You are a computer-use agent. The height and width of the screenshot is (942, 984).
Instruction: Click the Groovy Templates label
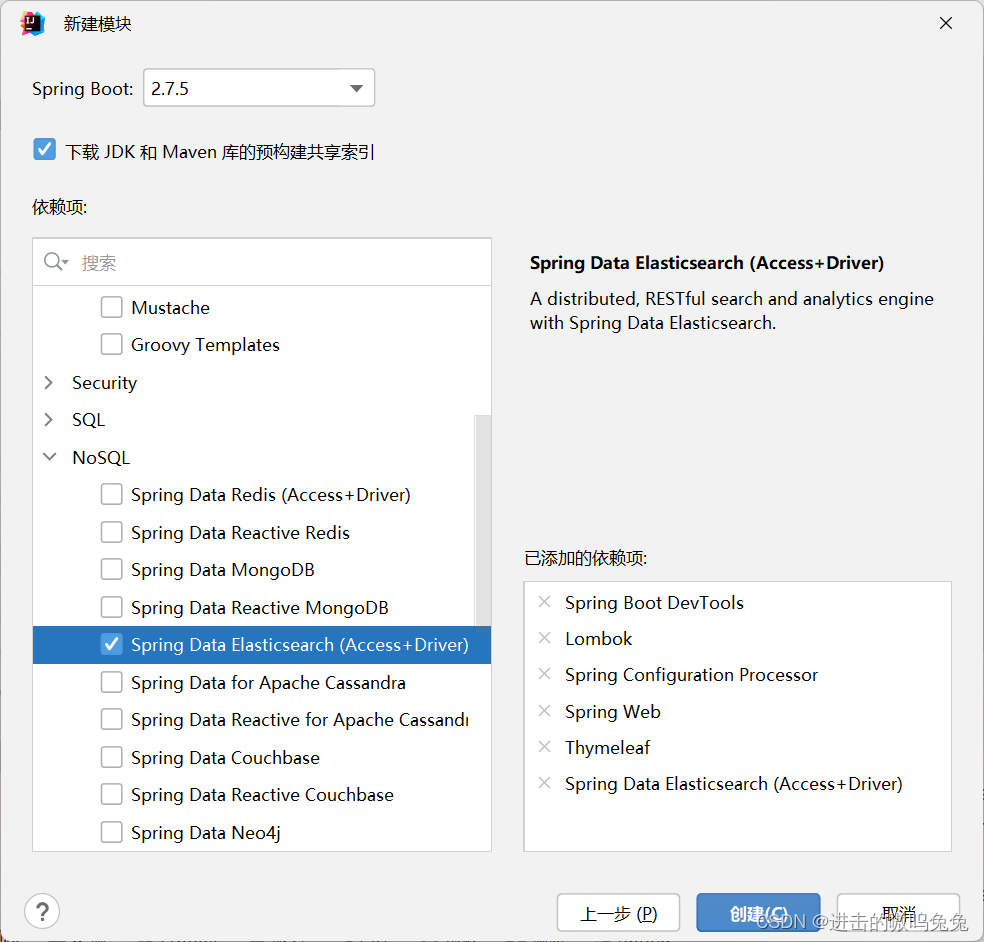coord(205,345)
